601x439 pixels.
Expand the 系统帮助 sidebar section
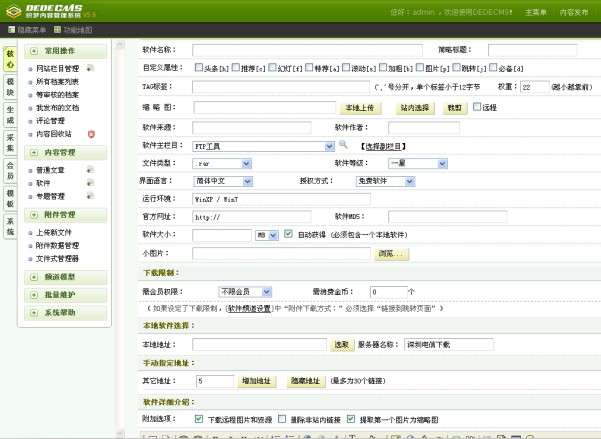click(x=65, y=313)
